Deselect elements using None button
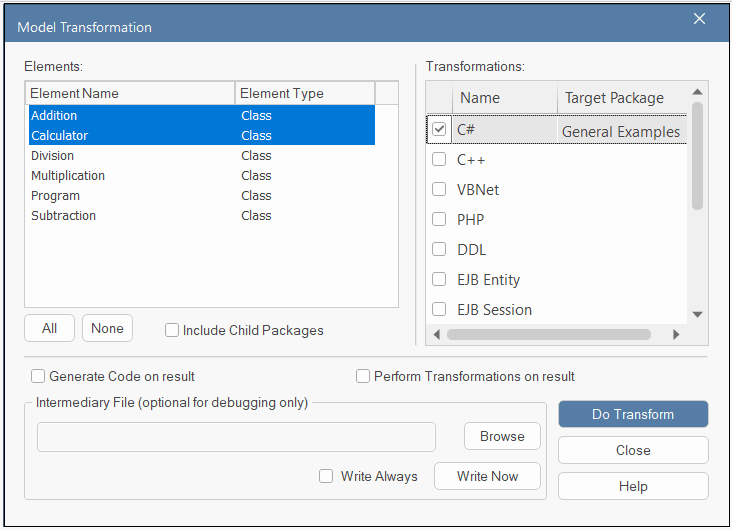734x530 pixels. coord(107,328)
